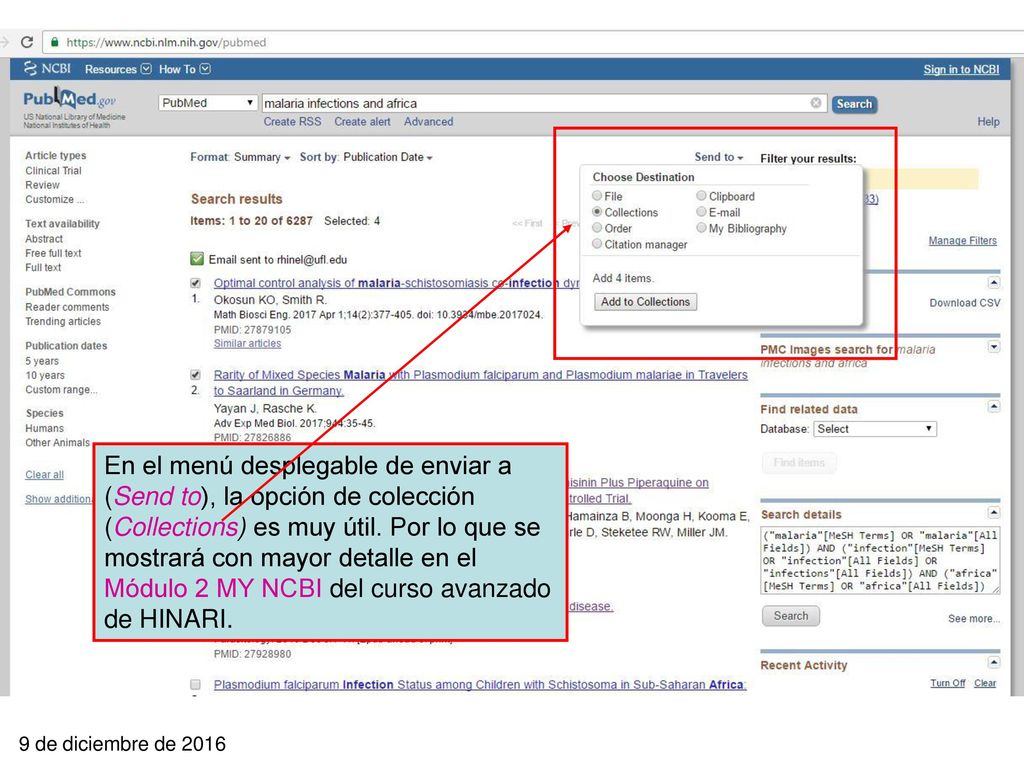Open the Sort by Publication Date dropdown
Screen dimensions: 1024x768
click(366, 157)
